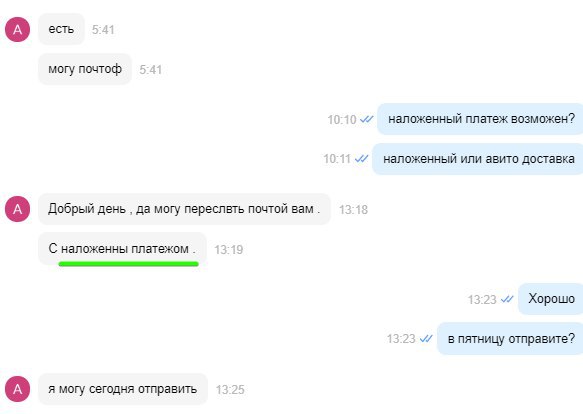Screen dimensions: 583x414
Task: Click read checkmarks next to 10:10 timestamp
Action: [x=367, y=119]
